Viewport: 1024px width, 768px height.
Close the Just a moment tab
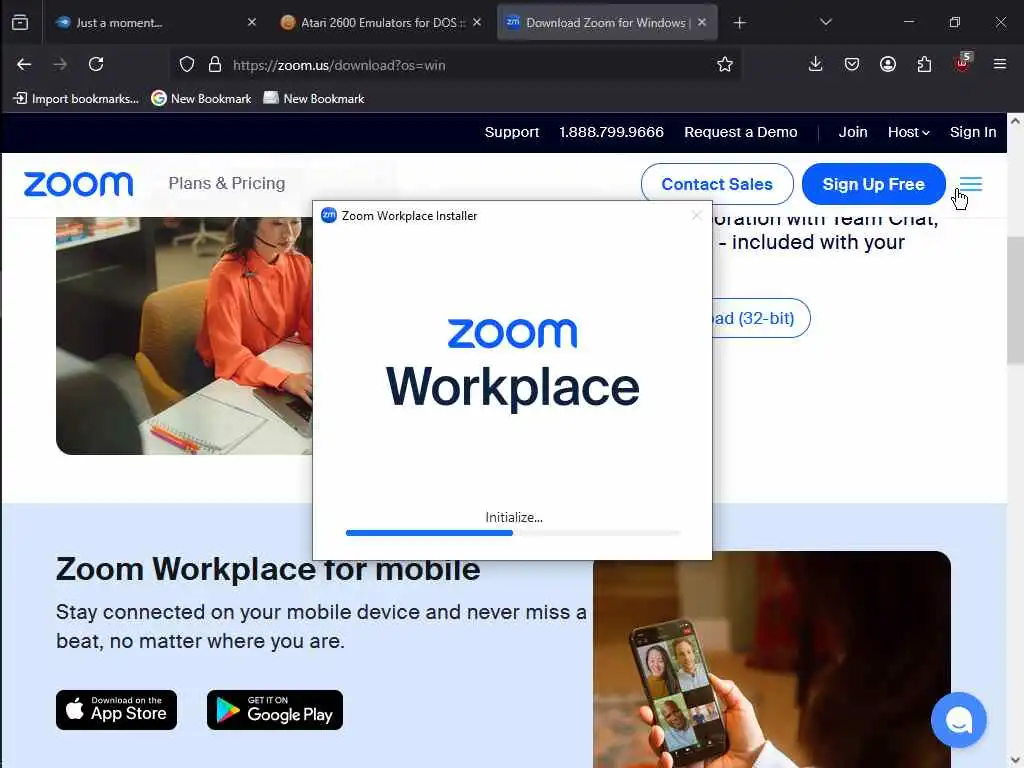pyautogui.click(x=251, y=22)
